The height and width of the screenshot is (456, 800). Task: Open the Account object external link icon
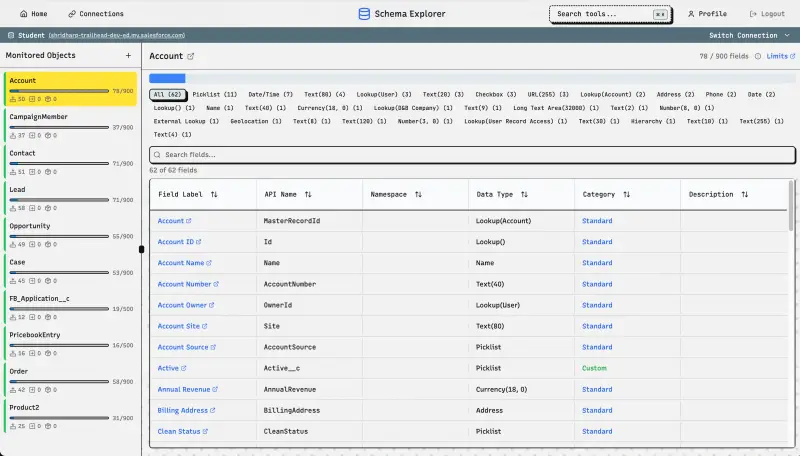(x=190, y=56)
